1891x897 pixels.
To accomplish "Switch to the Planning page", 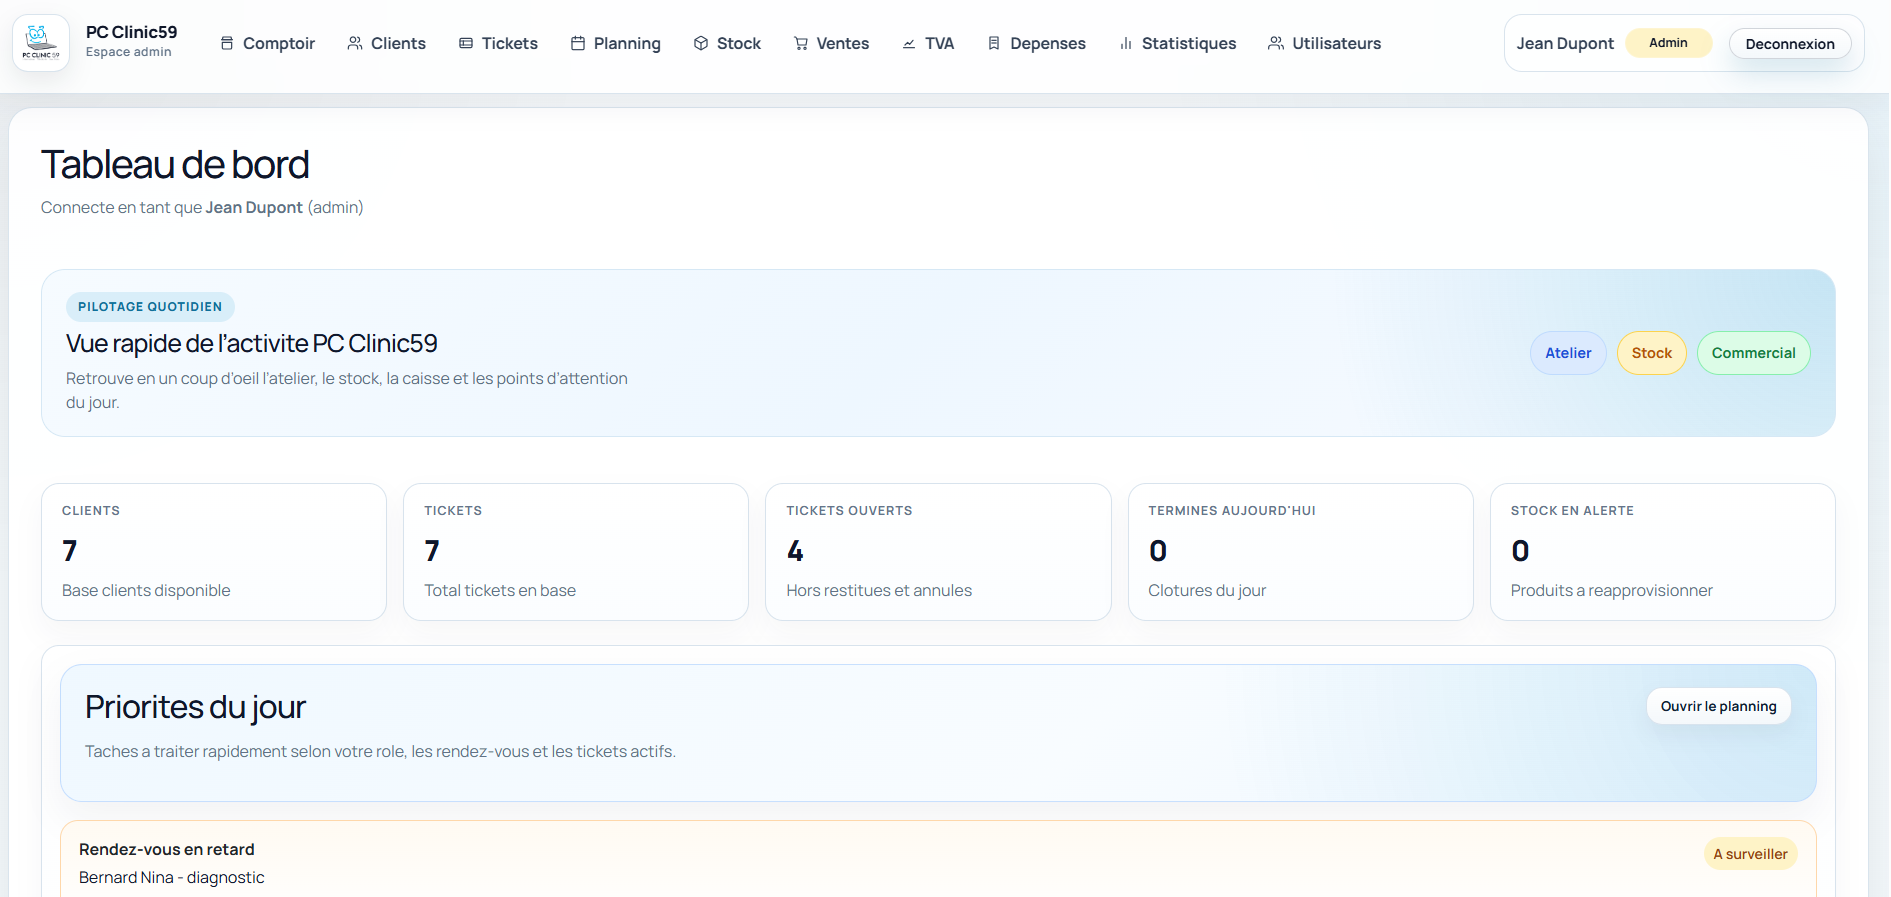I will tap(616, 43).
